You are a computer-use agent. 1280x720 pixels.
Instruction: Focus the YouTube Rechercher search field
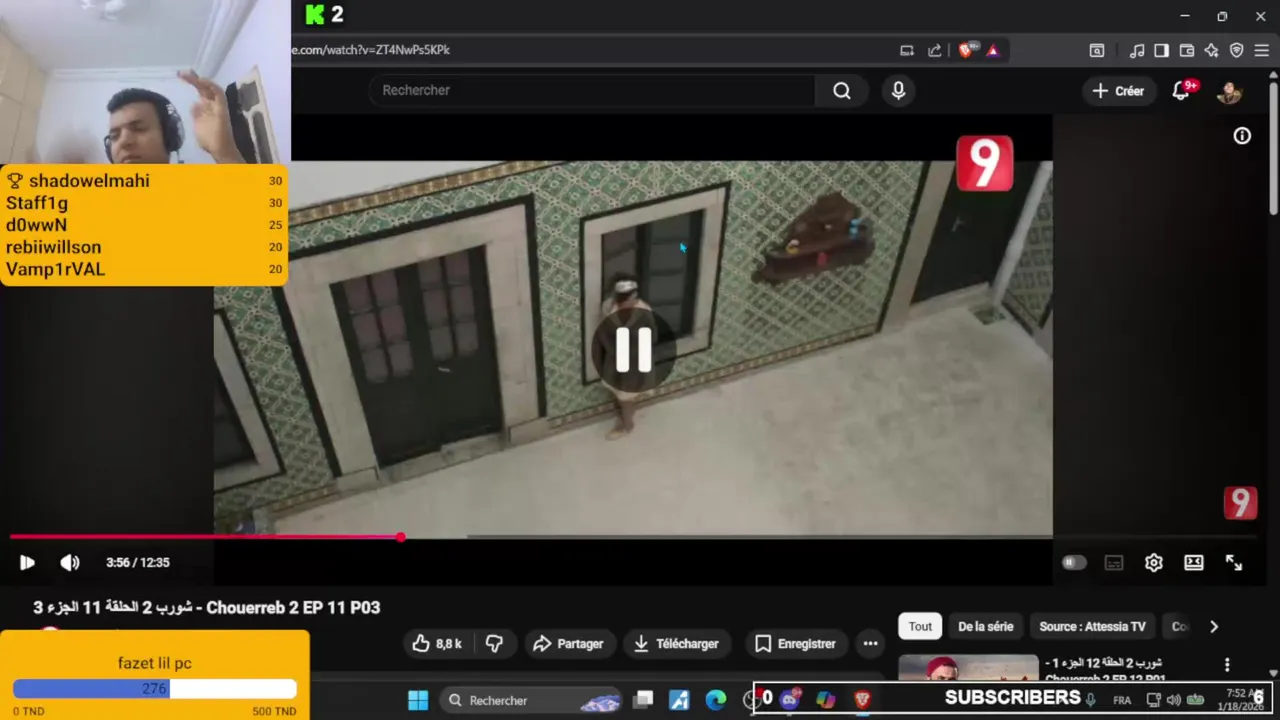[x=592, y=90]
